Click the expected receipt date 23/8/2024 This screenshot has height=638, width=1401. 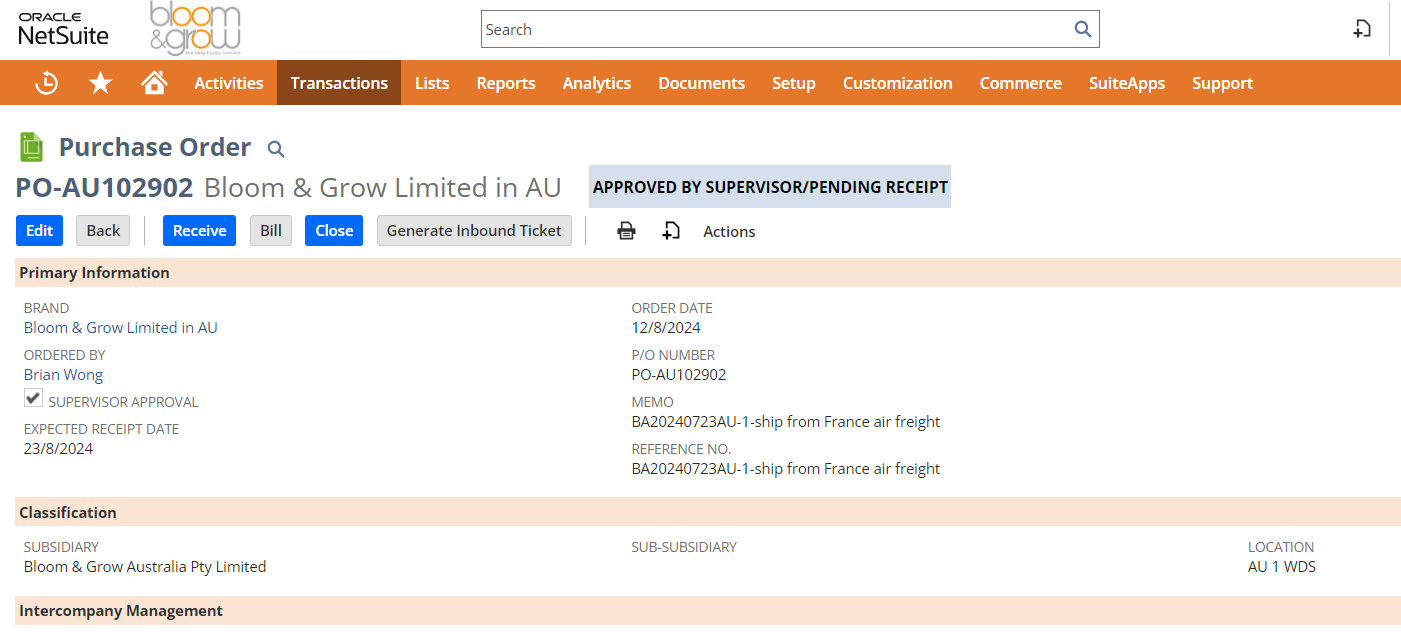click(58, 449)
